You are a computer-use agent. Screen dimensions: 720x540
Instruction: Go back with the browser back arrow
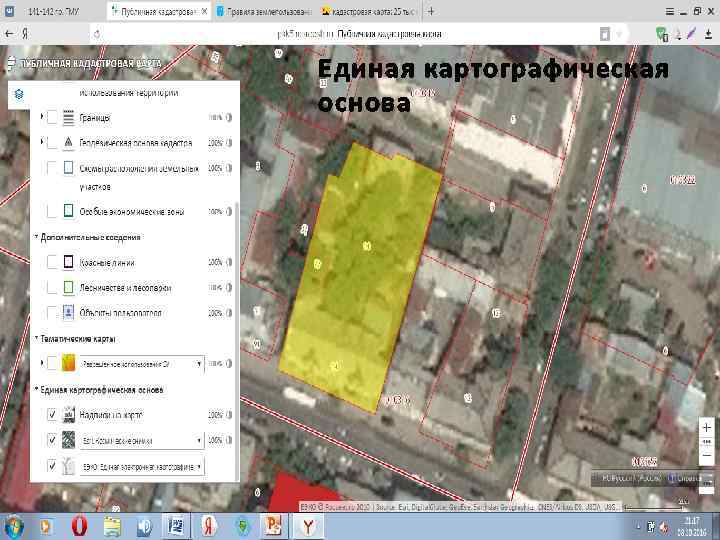click(x=9, y=34)
